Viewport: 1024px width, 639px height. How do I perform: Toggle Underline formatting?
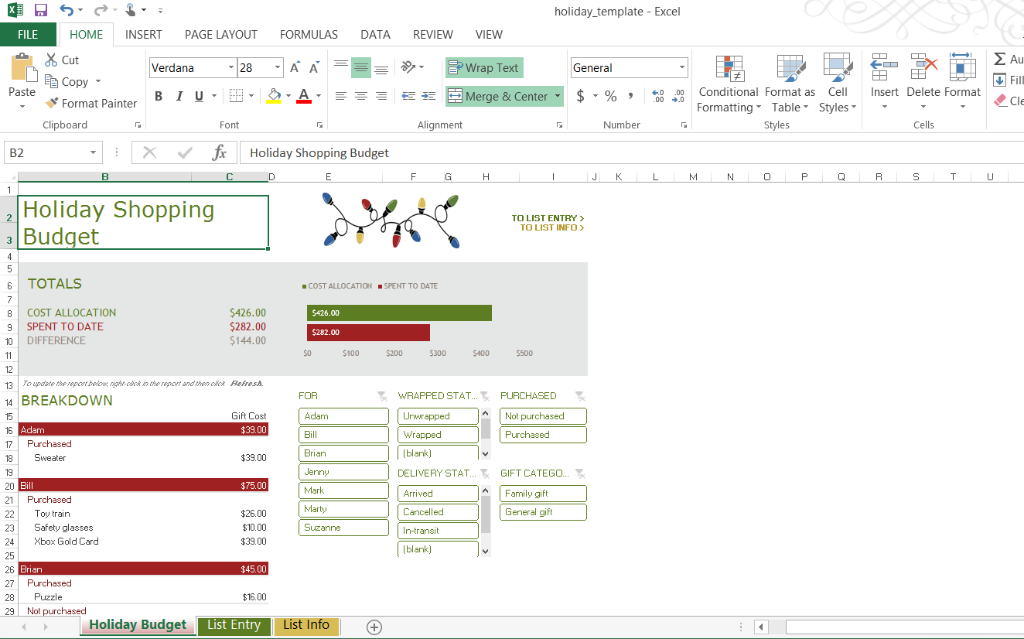click(199, 96)
